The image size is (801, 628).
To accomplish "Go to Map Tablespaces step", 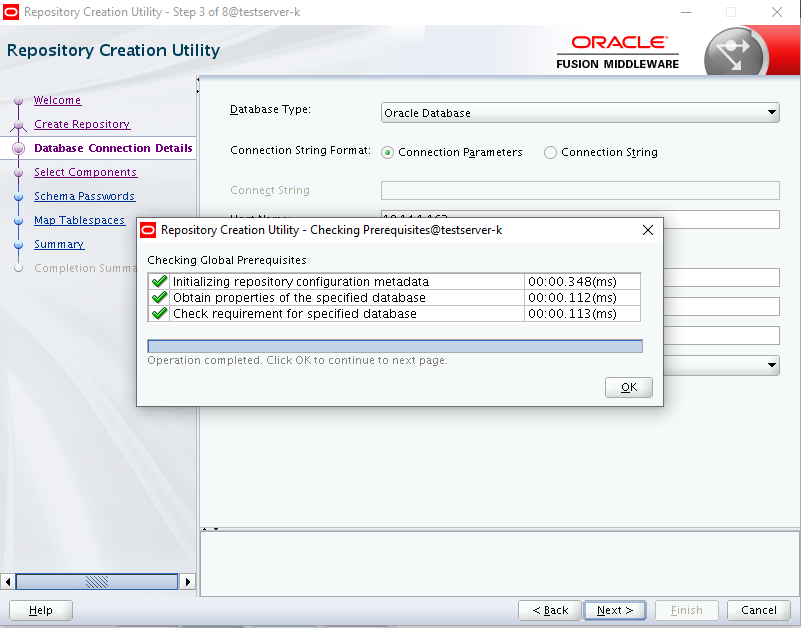I will tap(79, 220).
